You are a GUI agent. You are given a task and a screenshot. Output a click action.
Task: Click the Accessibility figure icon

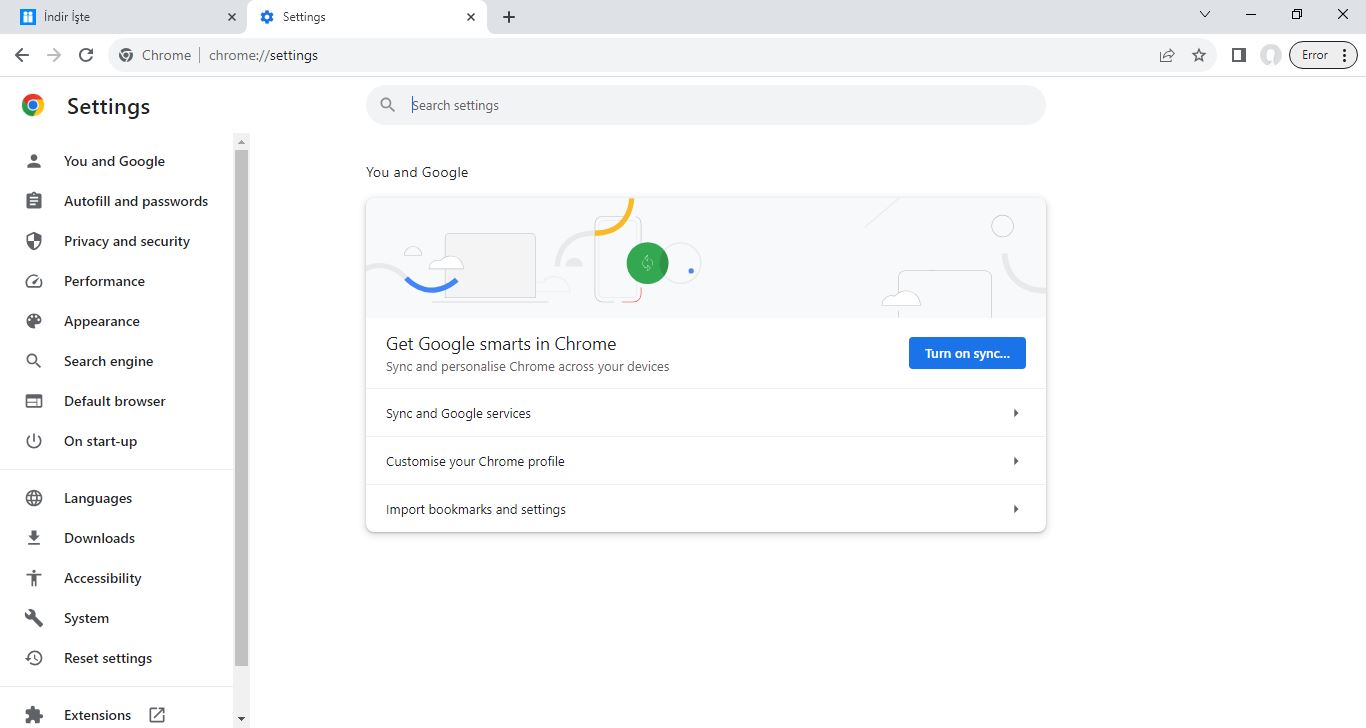(x=34, y=578)
